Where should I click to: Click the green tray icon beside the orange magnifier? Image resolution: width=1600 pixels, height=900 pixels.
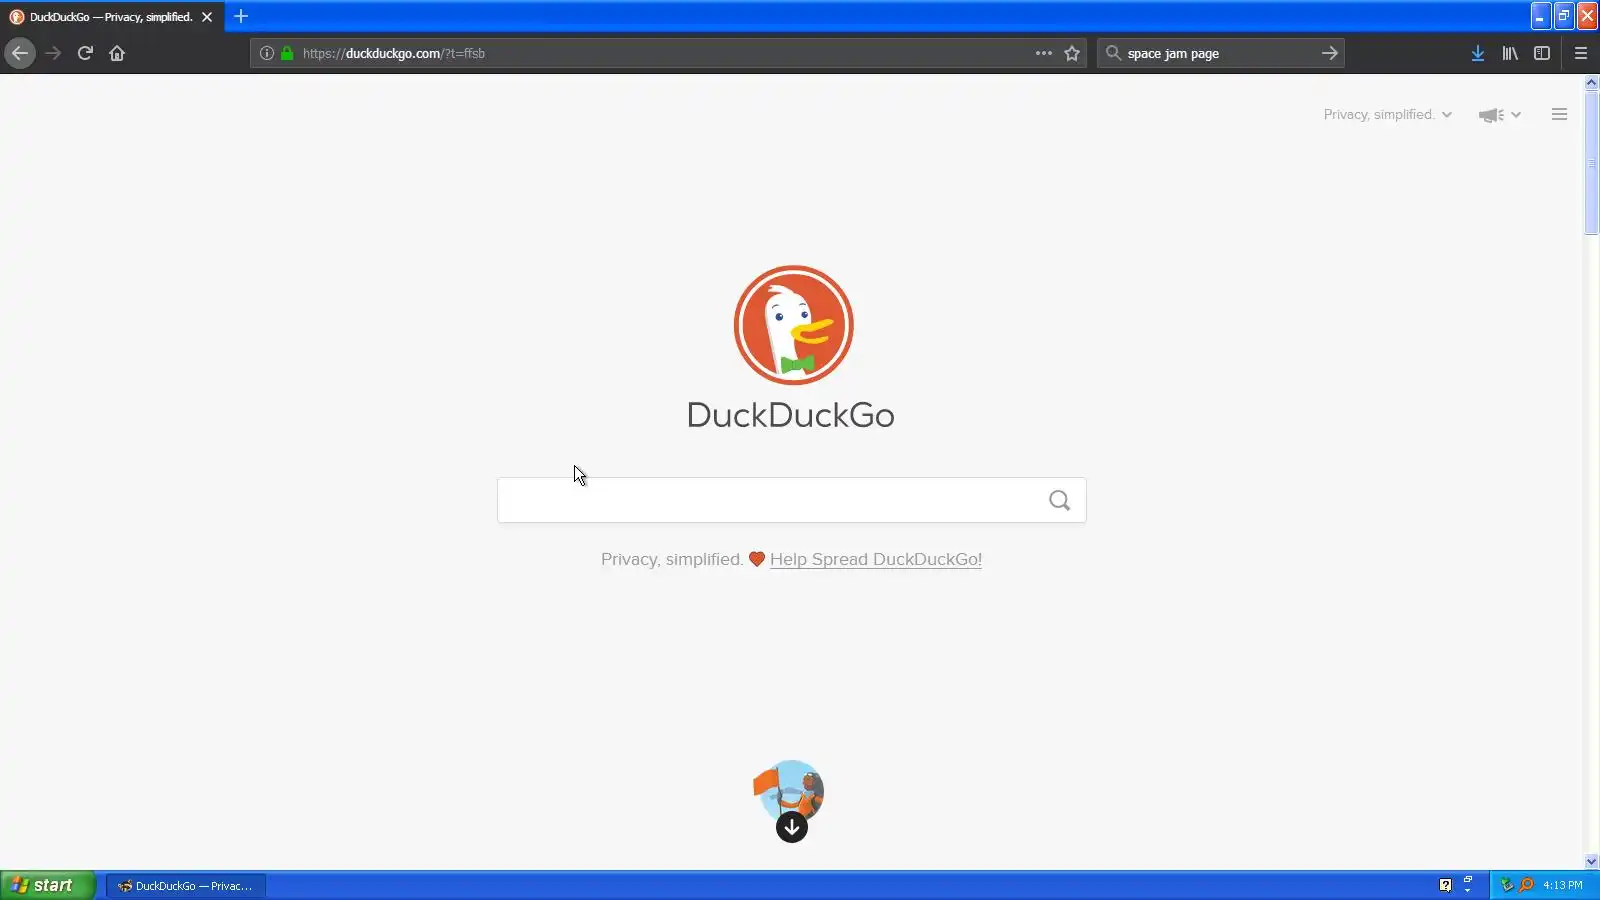(x=1507, y=885)
